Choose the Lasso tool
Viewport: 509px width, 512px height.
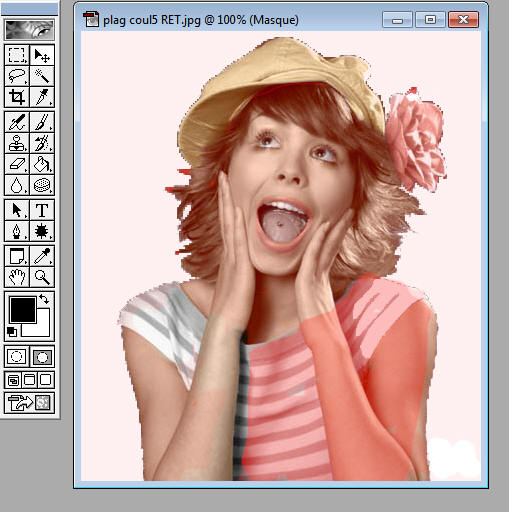coord(17,76)
